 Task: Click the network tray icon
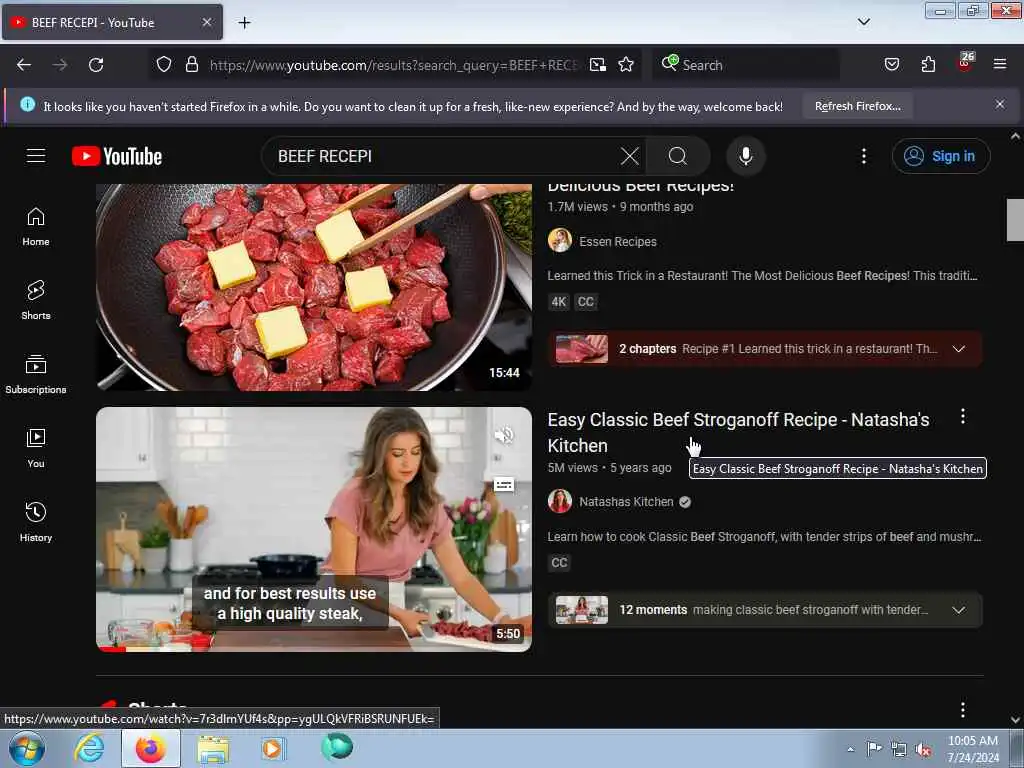coord(899,750)
